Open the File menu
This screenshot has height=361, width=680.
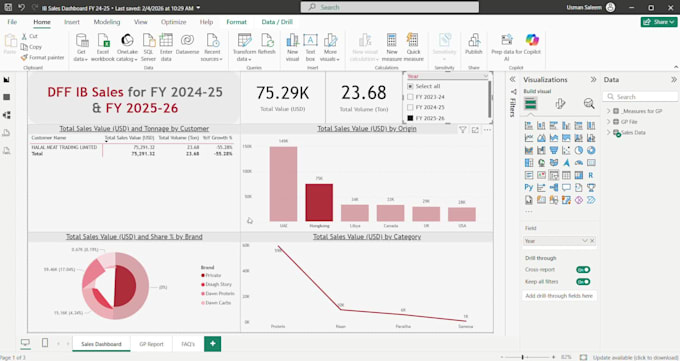coord(12,22)
